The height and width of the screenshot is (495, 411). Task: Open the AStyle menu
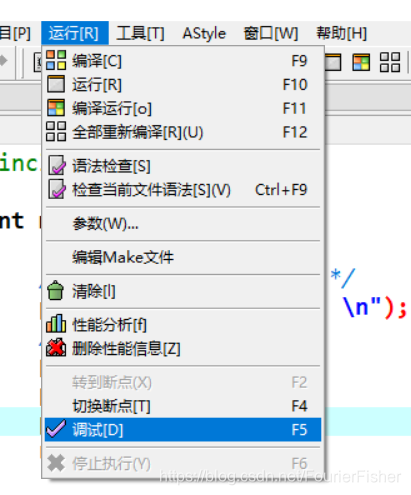204,33
